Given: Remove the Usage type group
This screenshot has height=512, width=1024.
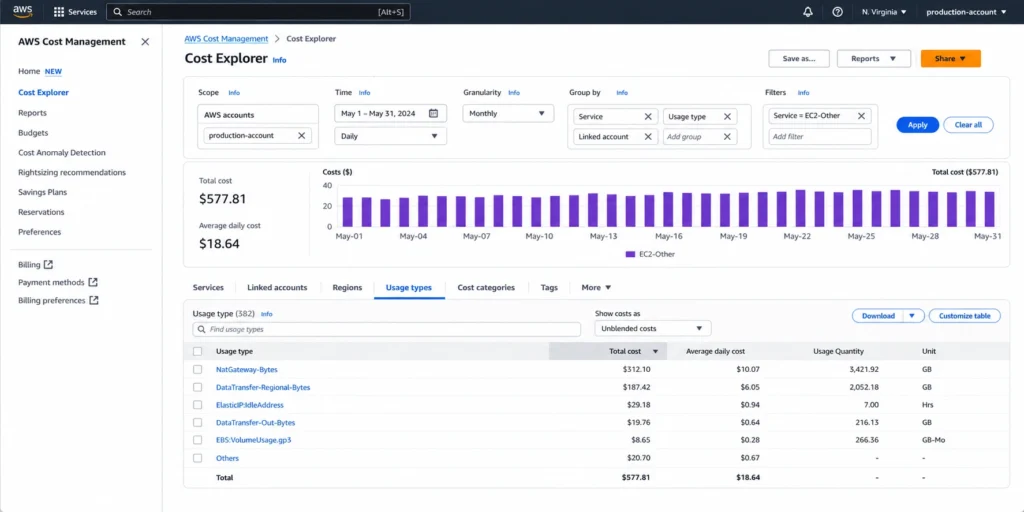Looking at the screenshot, I should pos(727,116).
